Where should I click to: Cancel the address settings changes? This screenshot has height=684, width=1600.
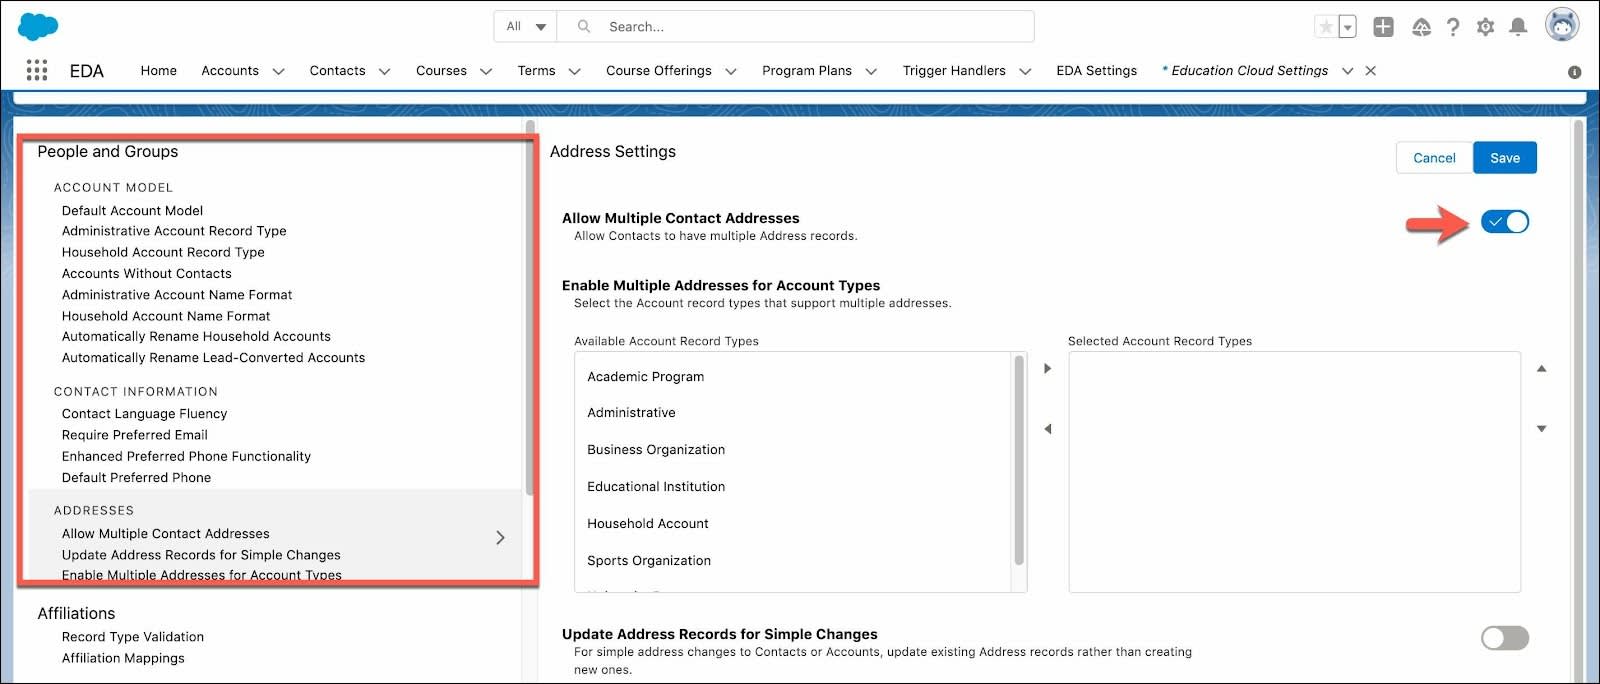pos(1434,158)
